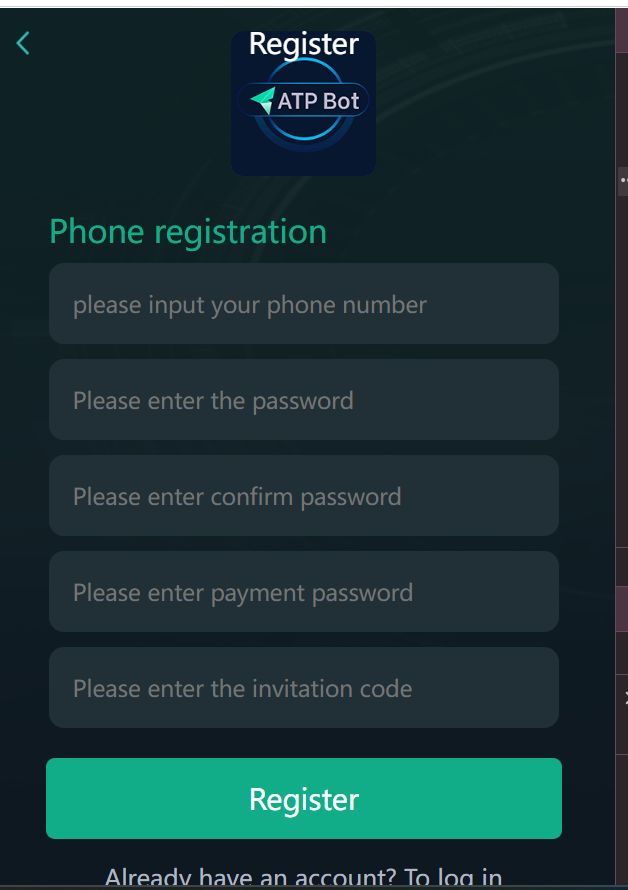This screenshot has height=890, width=628.
Task: Focus the phone number input field
Action: tap(303, 304)
